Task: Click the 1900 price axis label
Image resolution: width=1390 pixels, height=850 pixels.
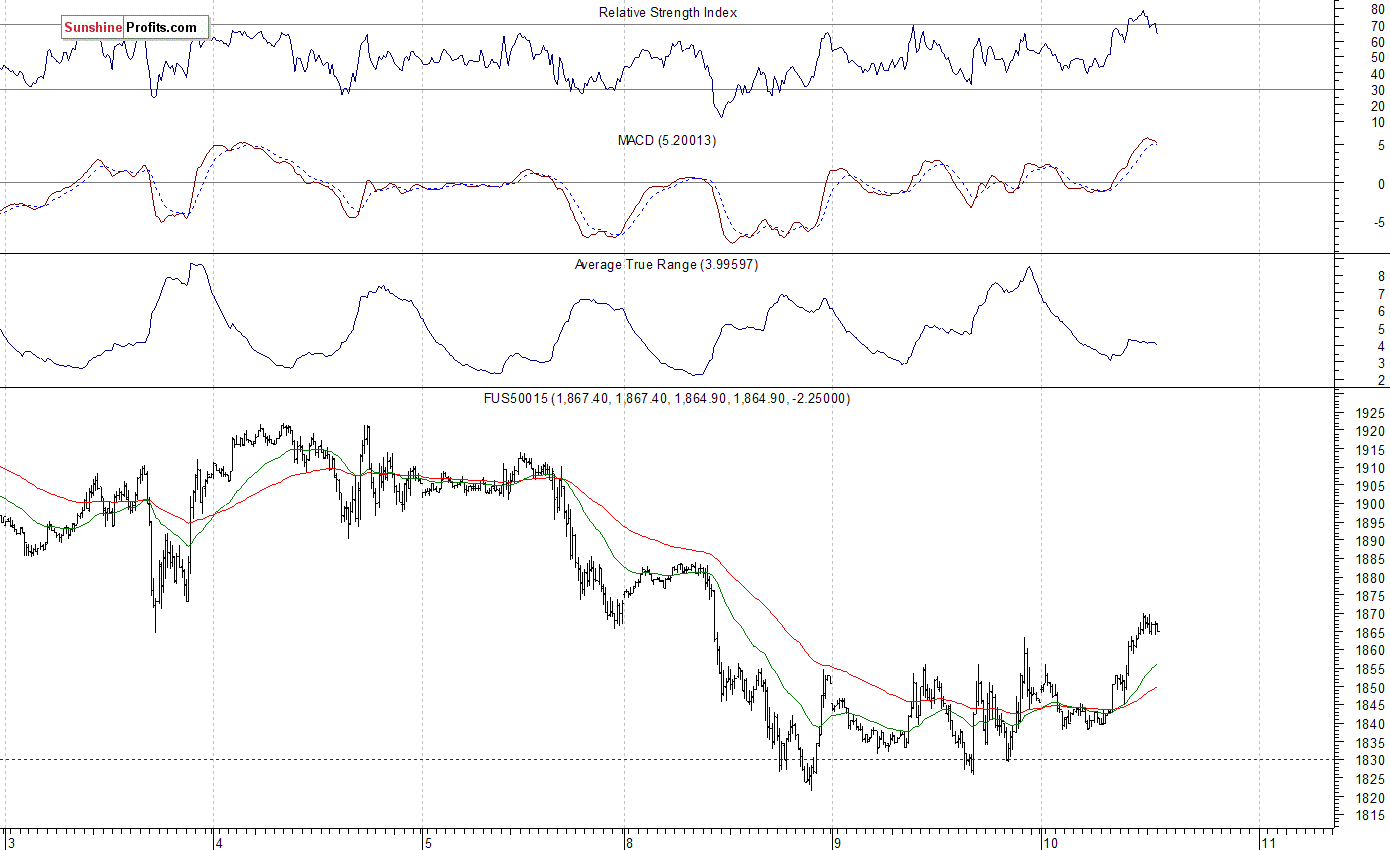Action: pos(1368,505)
